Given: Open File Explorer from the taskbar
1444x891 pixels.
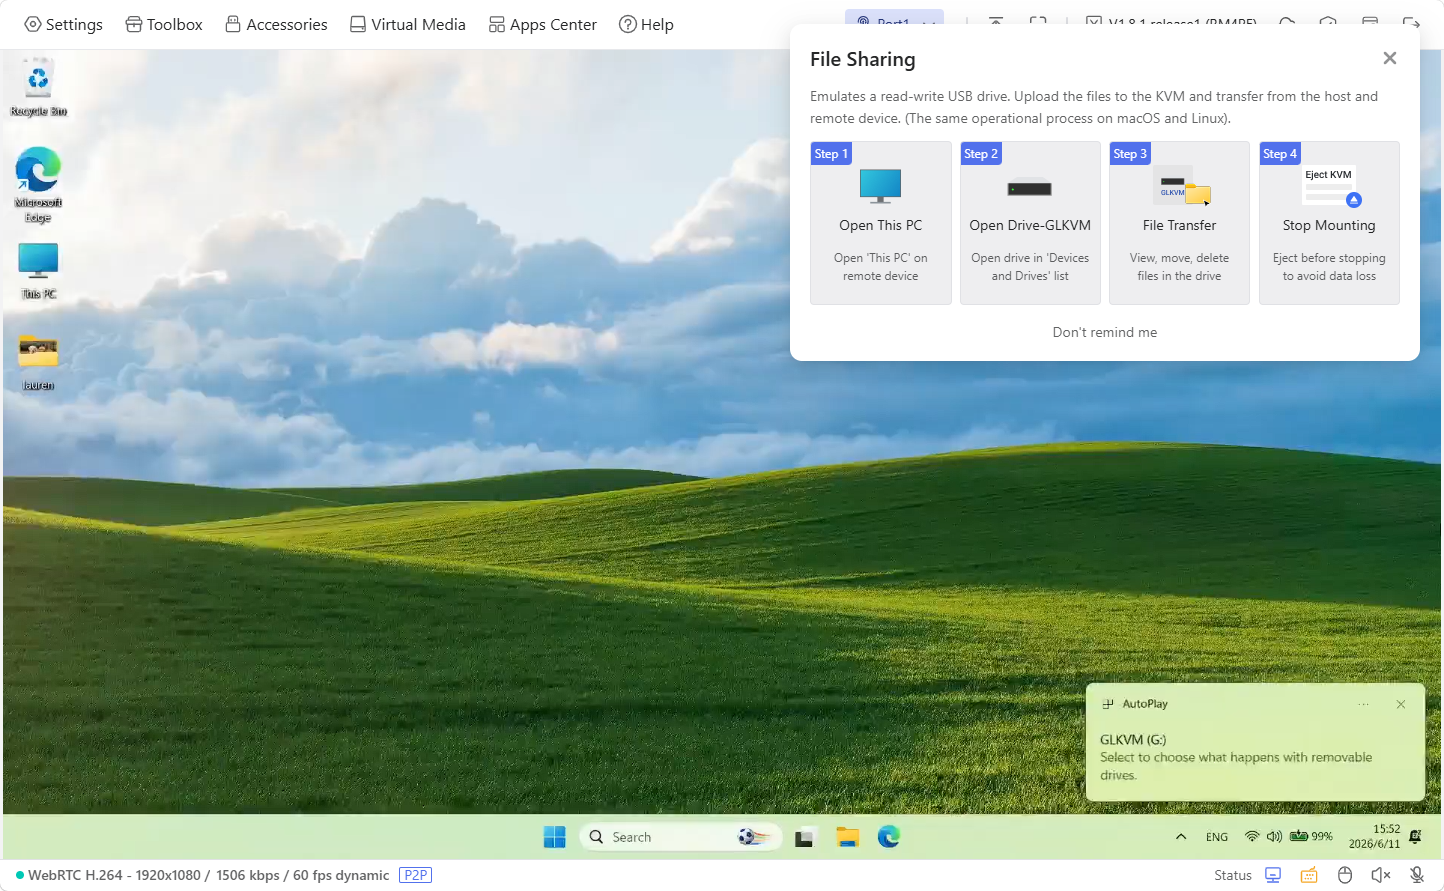Looking at the screenshot, I should pyautogui.click(x=848, y=837).
